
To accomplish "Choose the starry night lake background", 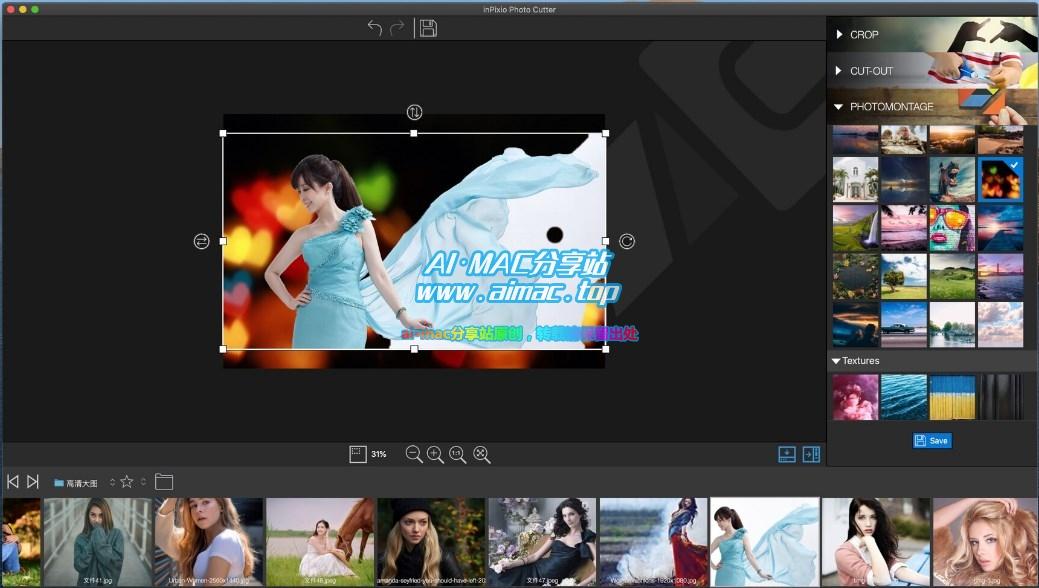I will (904, 179).
